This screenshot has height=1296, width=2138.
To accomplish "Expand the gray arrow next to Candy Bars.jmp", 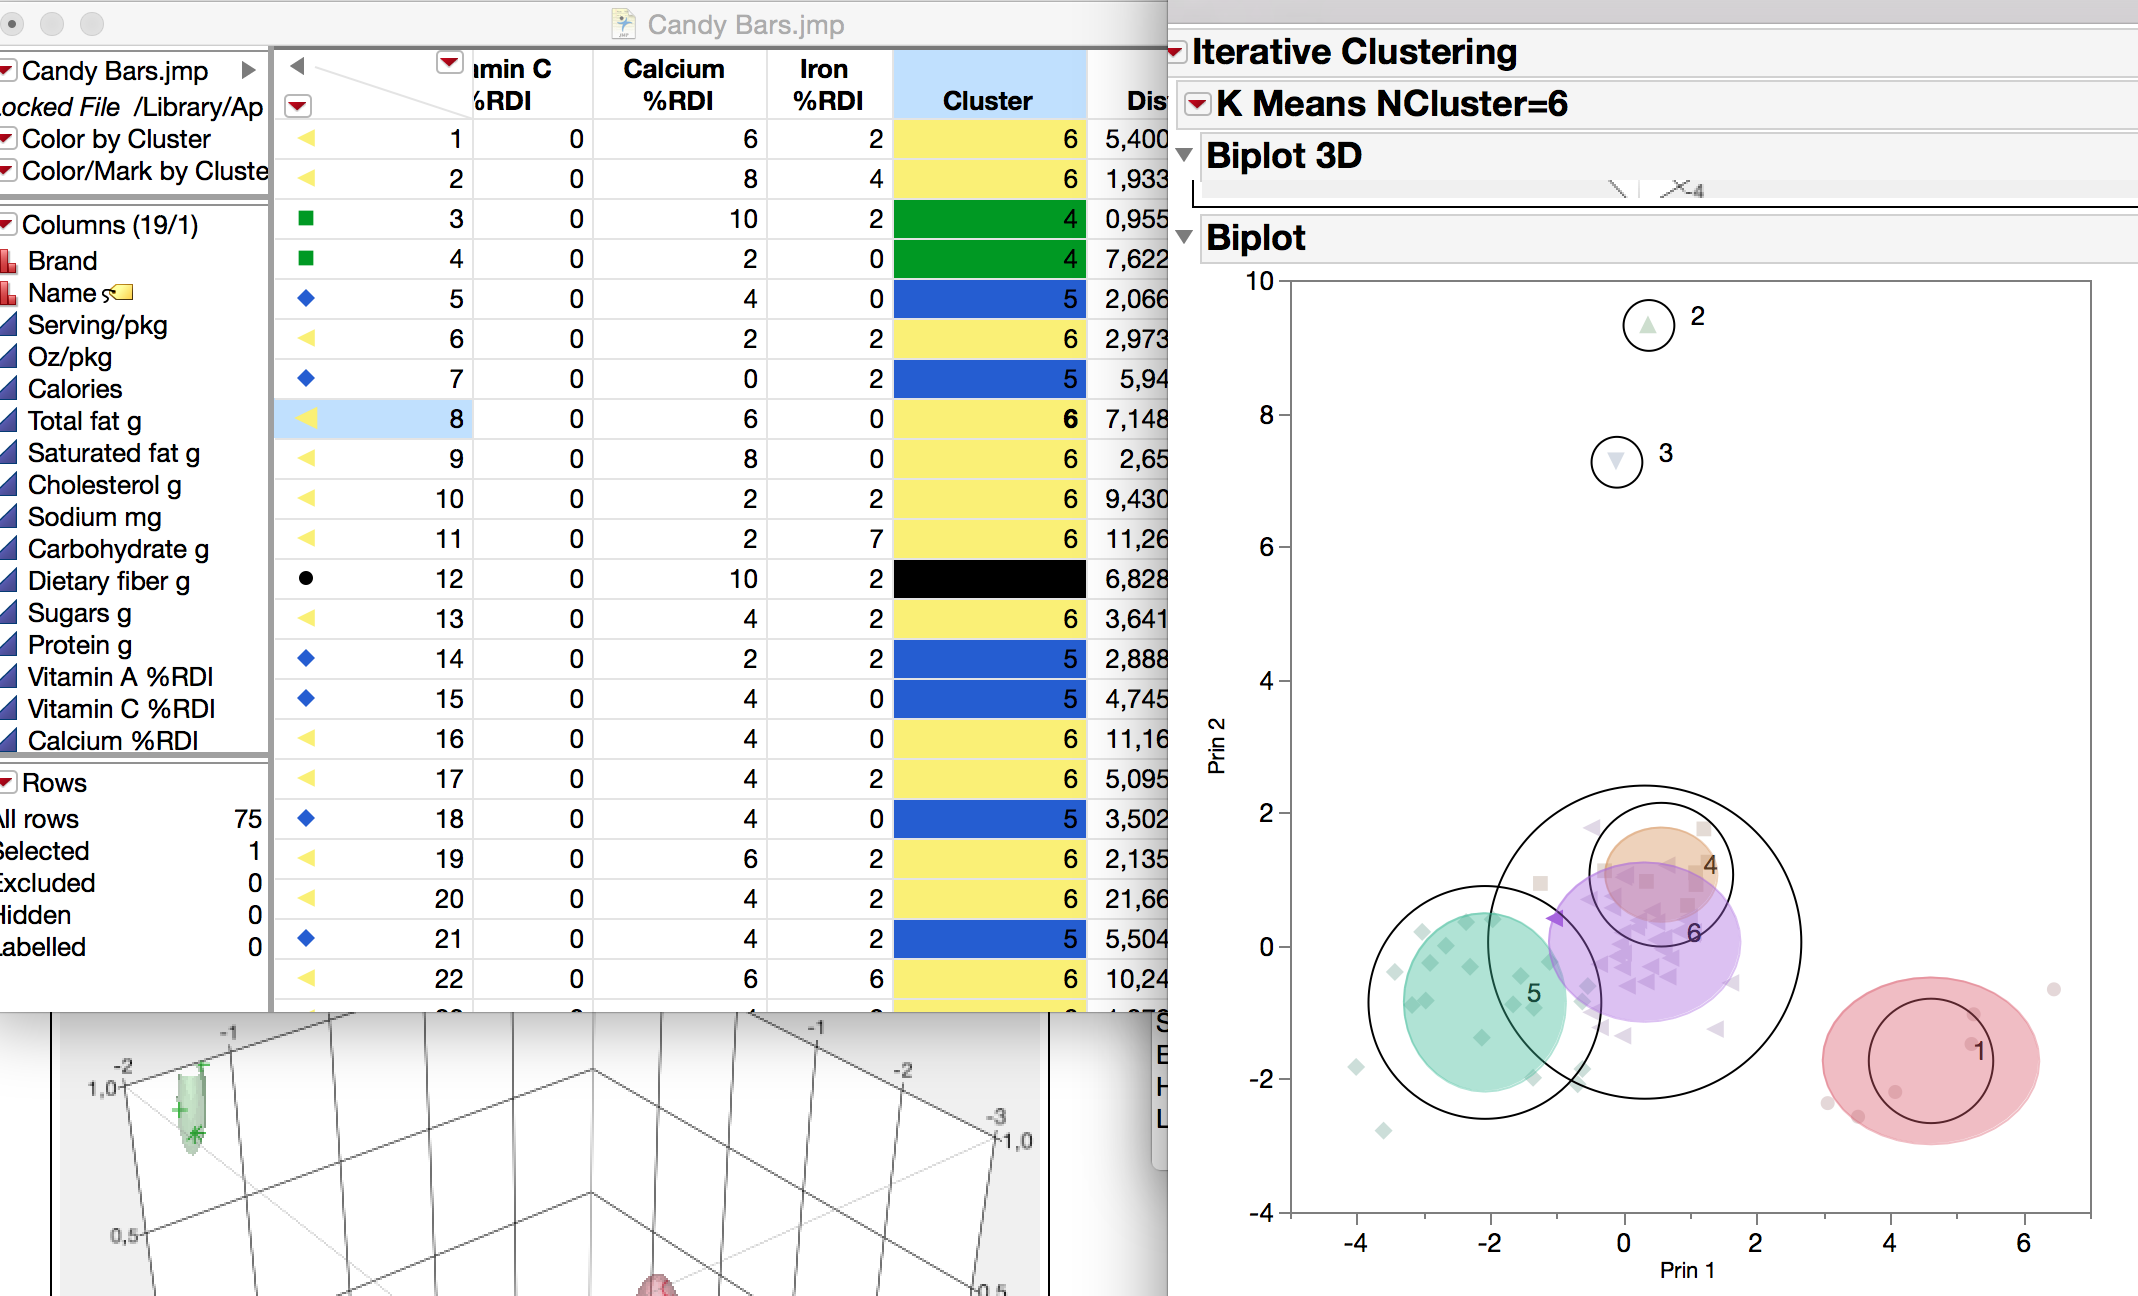I will coord(246,70).
